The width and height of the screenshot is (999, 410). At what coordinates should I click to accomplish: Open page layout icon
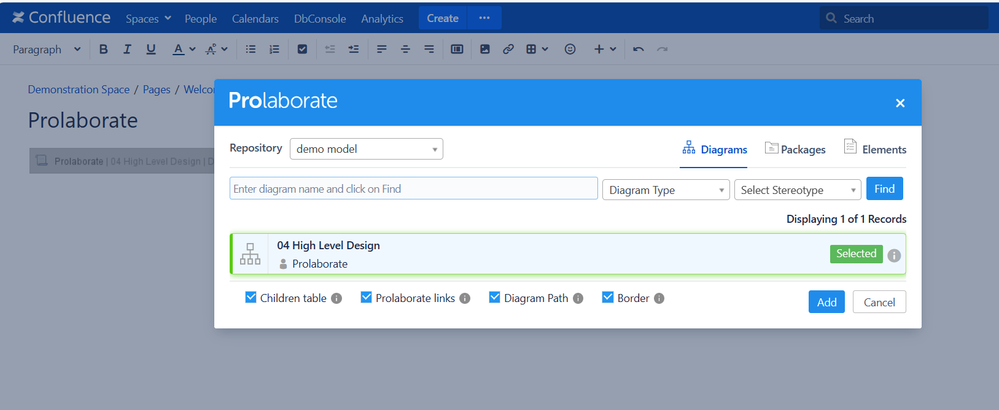pos(457,49)
